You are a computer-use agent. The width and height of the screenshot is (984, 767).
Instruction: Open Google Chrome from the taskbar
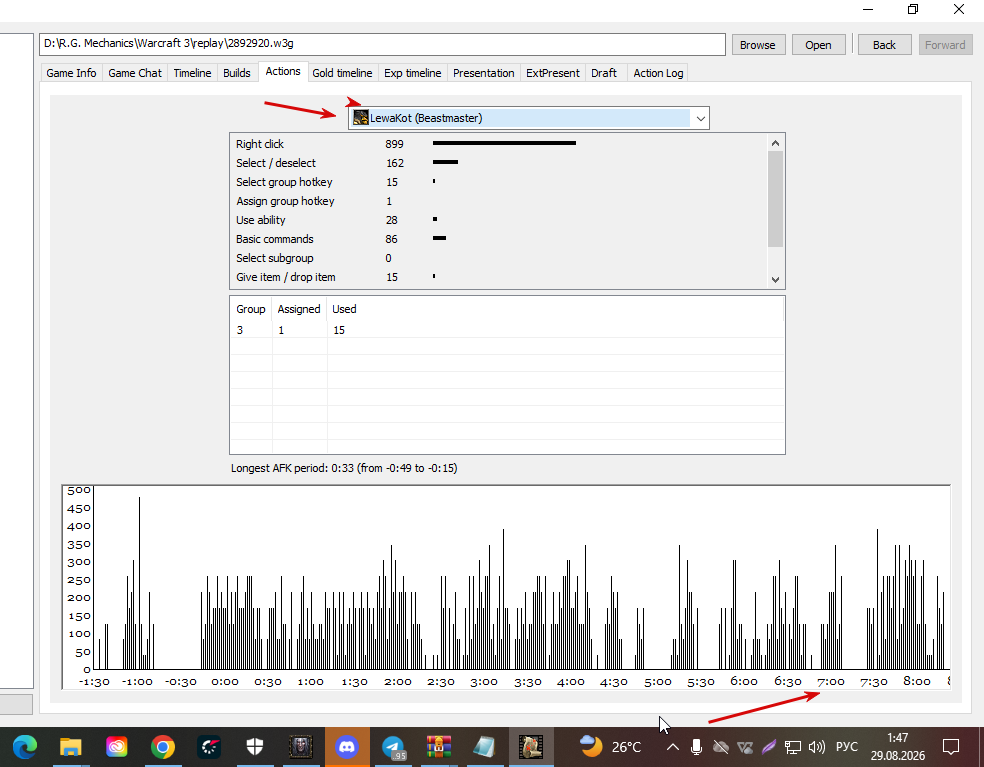(163, 747)
